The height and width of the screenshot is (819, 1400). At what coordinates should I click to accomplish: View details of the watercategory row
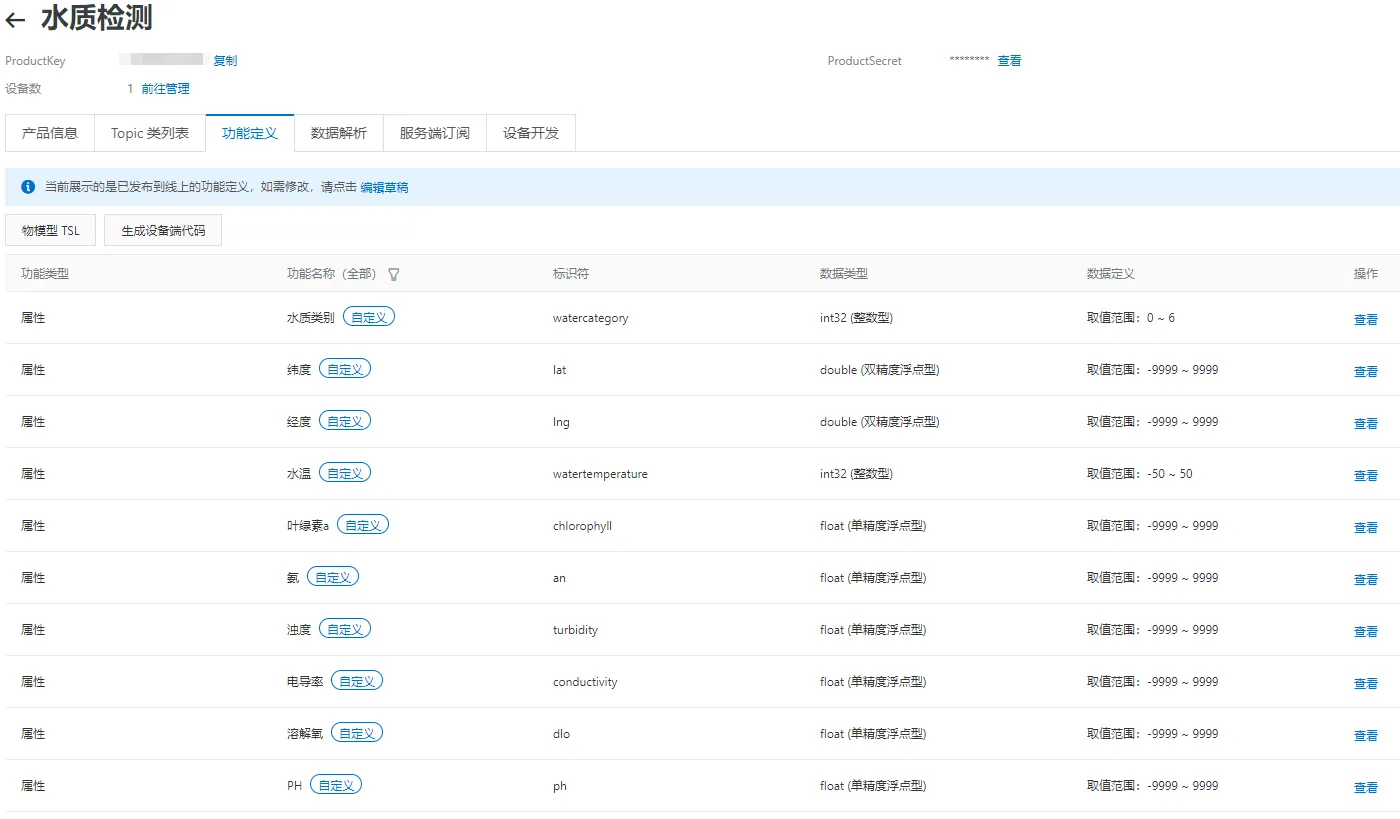(1366, 320)
